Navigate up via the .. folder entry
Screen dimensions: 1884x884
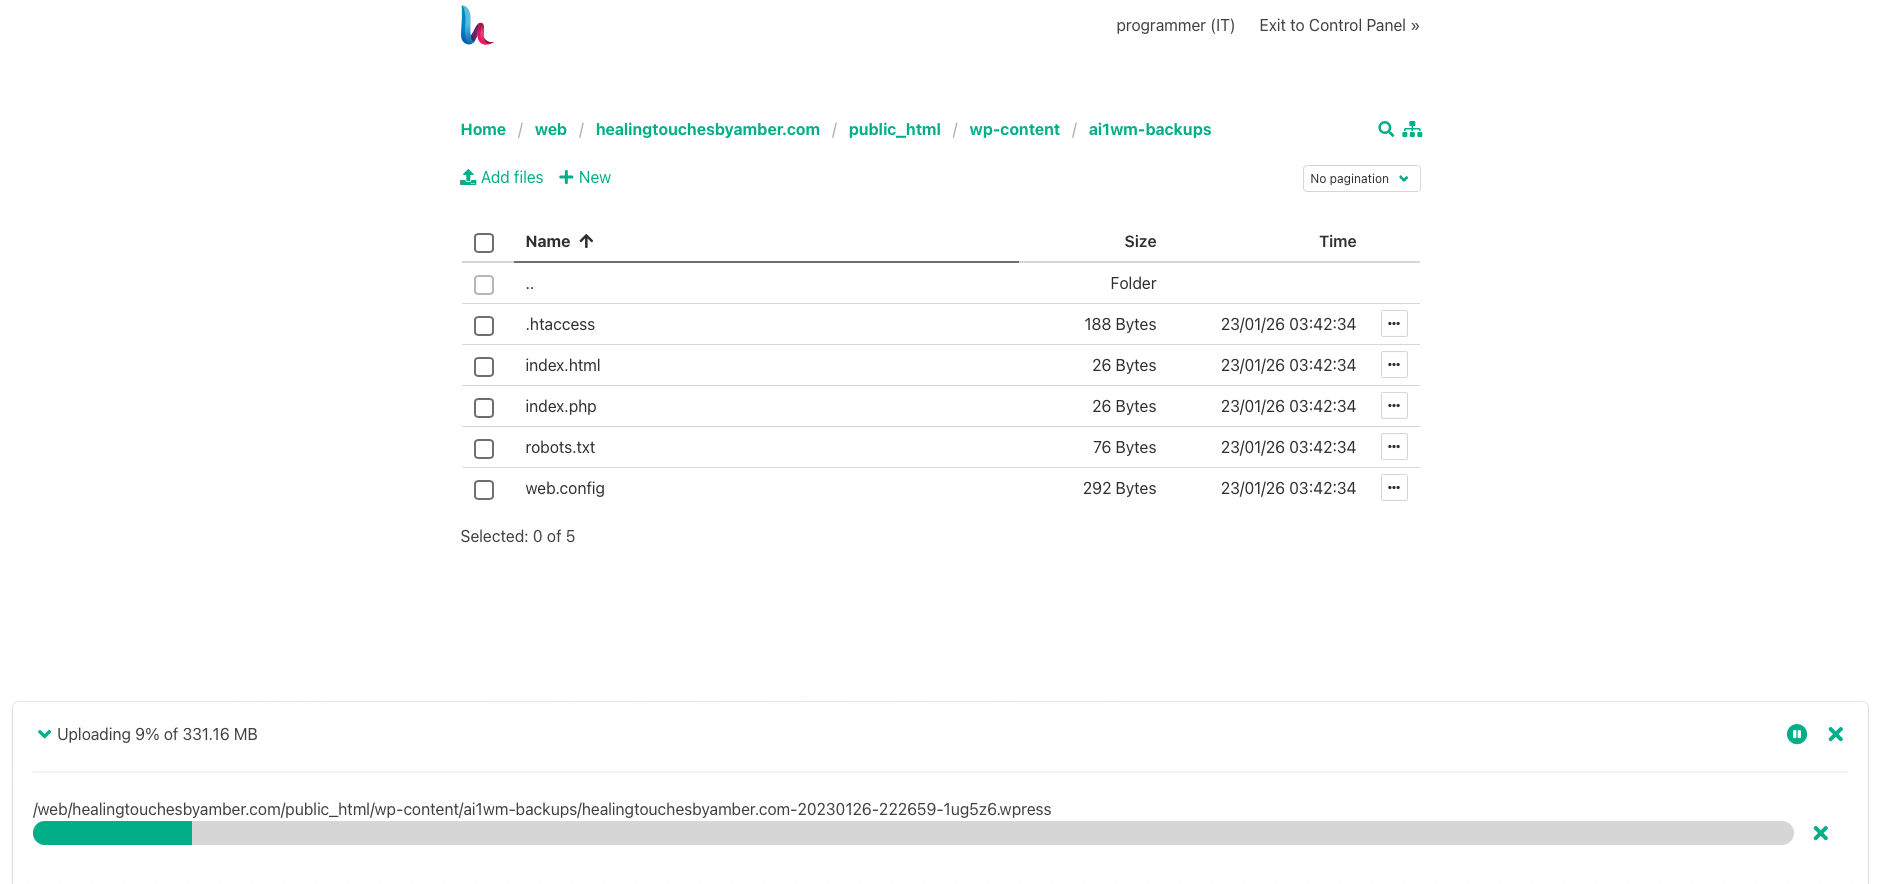[x=530, y=284]
